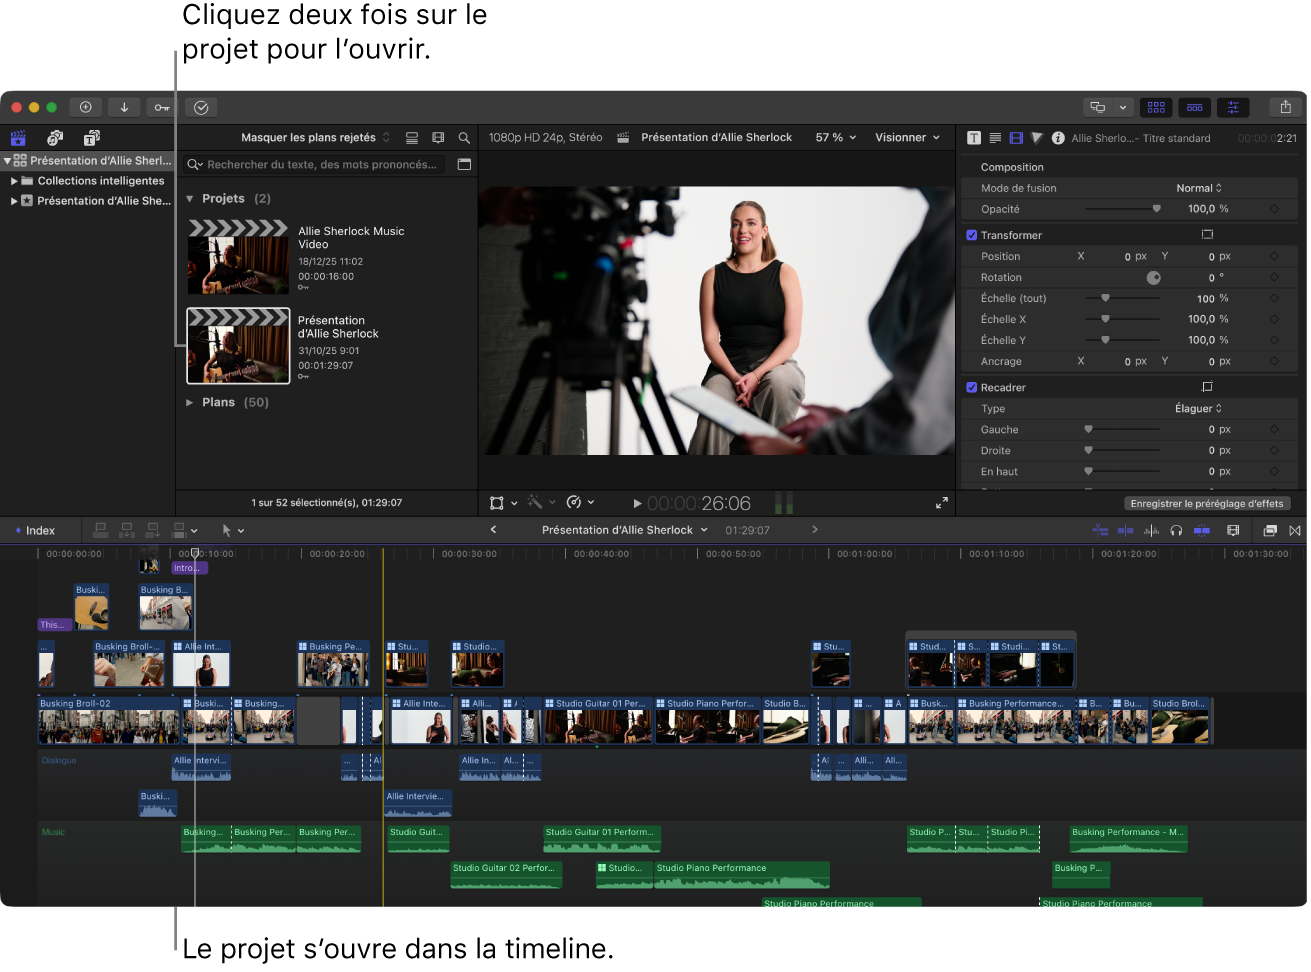Click the background tasks checkmark icon
Viewport: 1311px width, 972px height.
point(201,107)
